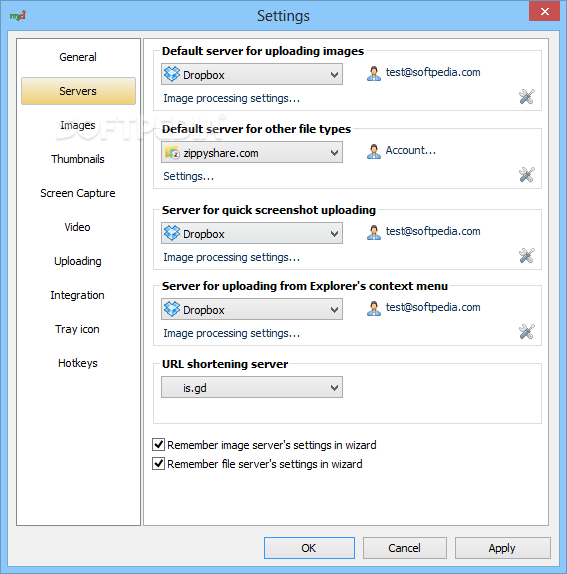Switch to the Video settings page
Image resolution: width=567 pixels, height=574 pixels.
coord(78,227)
